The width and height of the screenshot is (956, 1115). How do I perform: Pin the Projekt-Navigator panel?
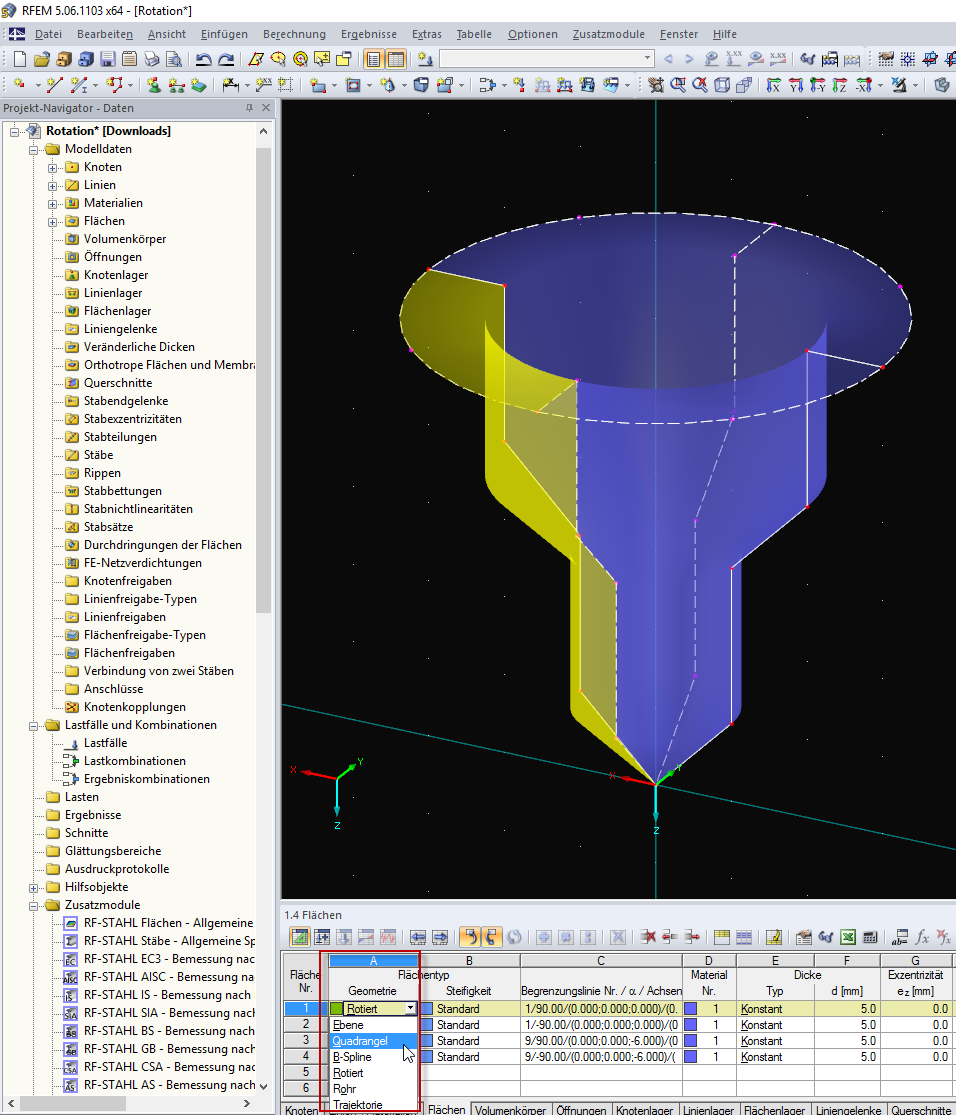(249, 108)
